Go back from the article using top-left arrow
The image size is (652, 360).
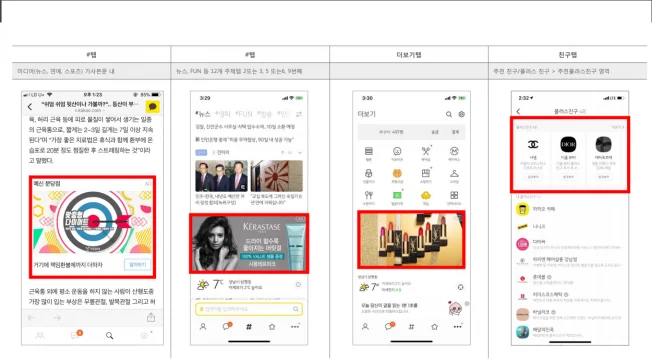pos(30,107)
